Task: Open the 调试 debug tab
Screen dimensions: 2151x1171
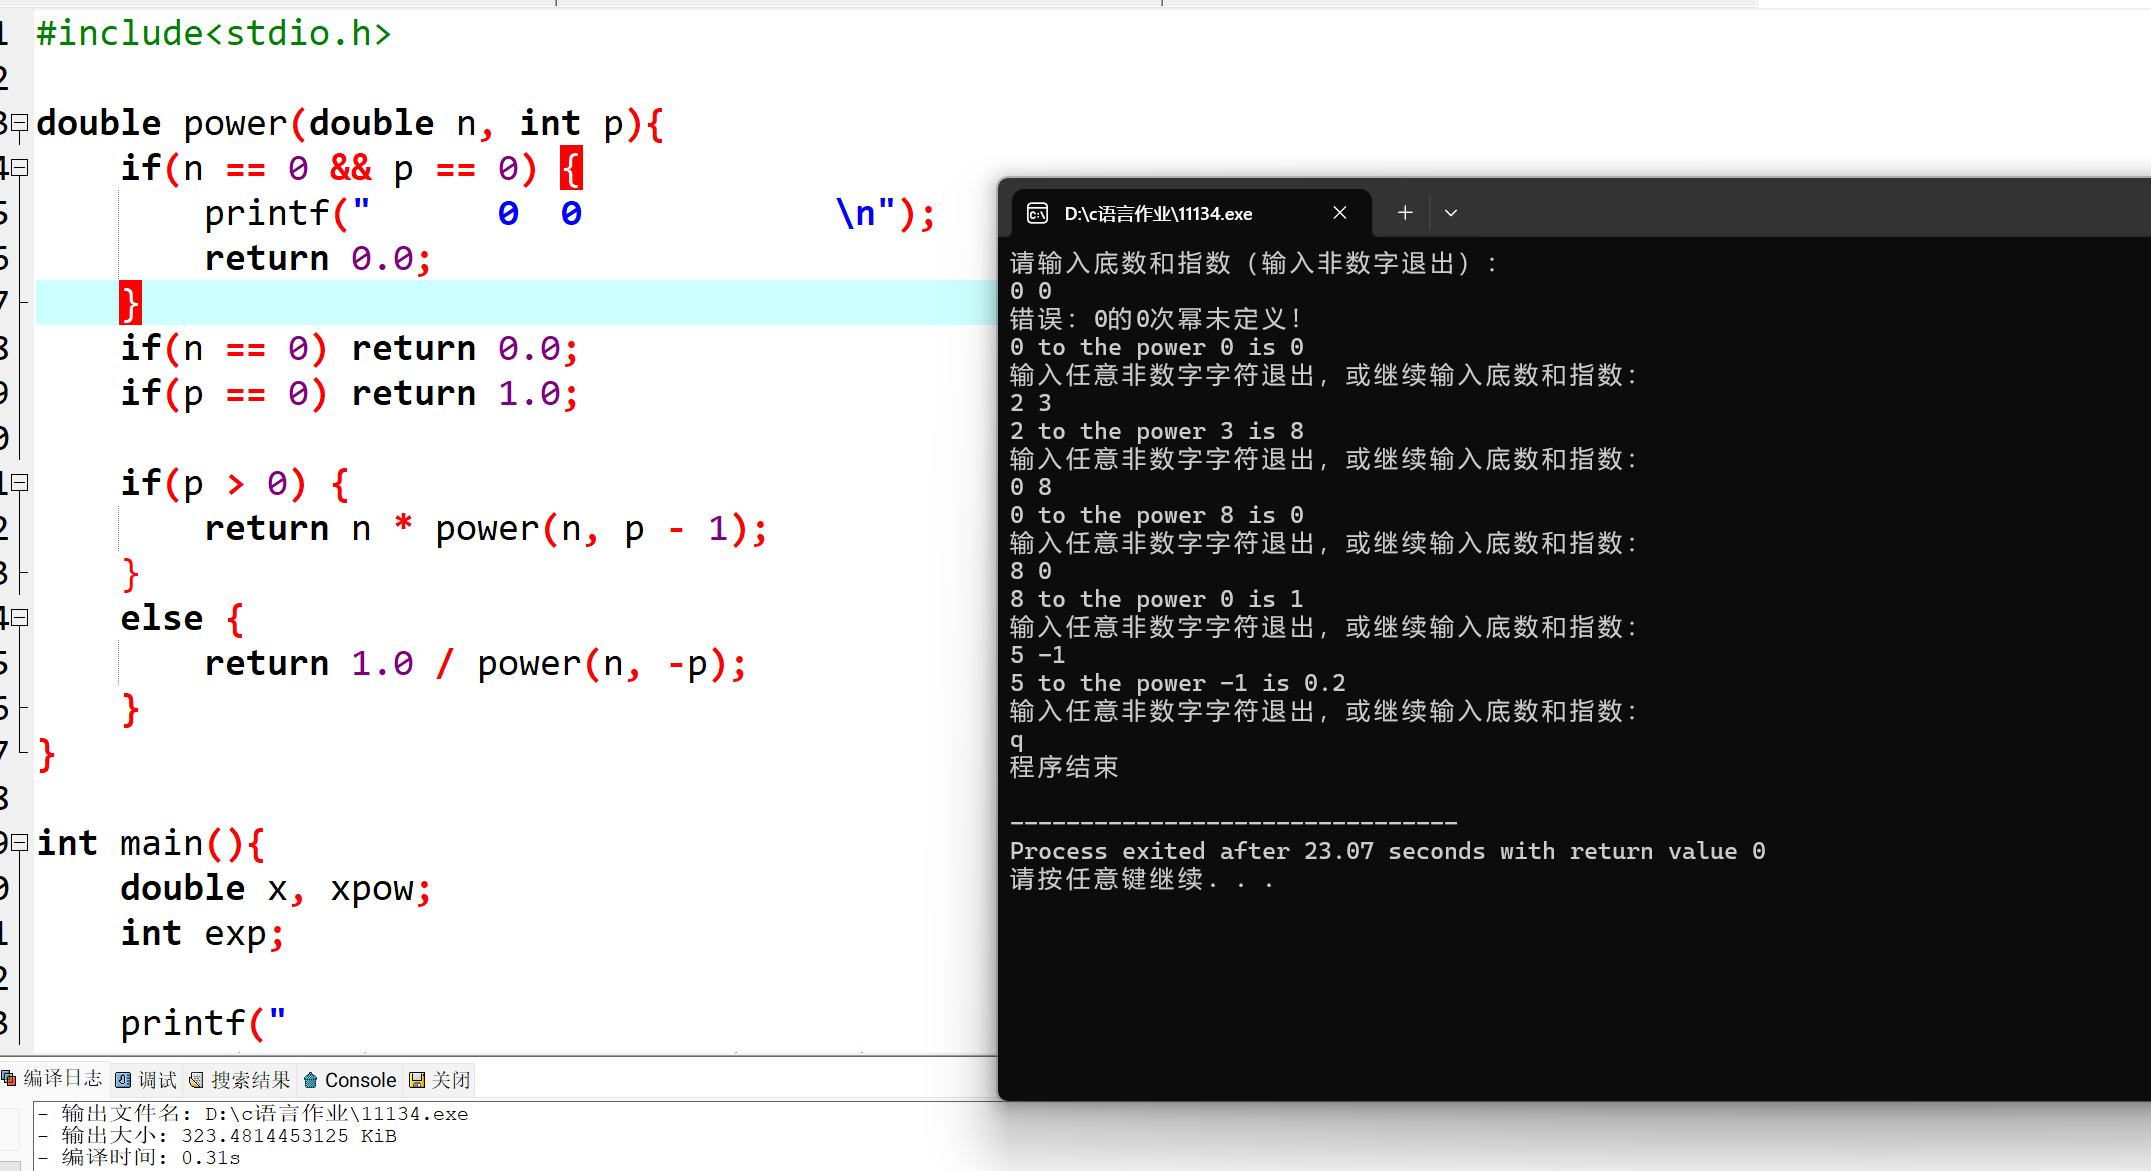Action: coord(157,1080)
